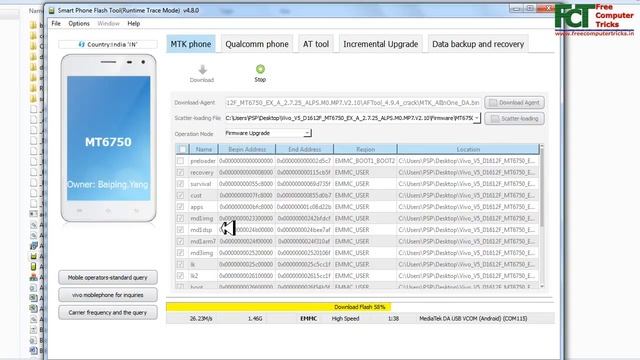This screenshot has width=640, height=360.
Task: Click the table scrollbar down arrow
Action: 542,286
